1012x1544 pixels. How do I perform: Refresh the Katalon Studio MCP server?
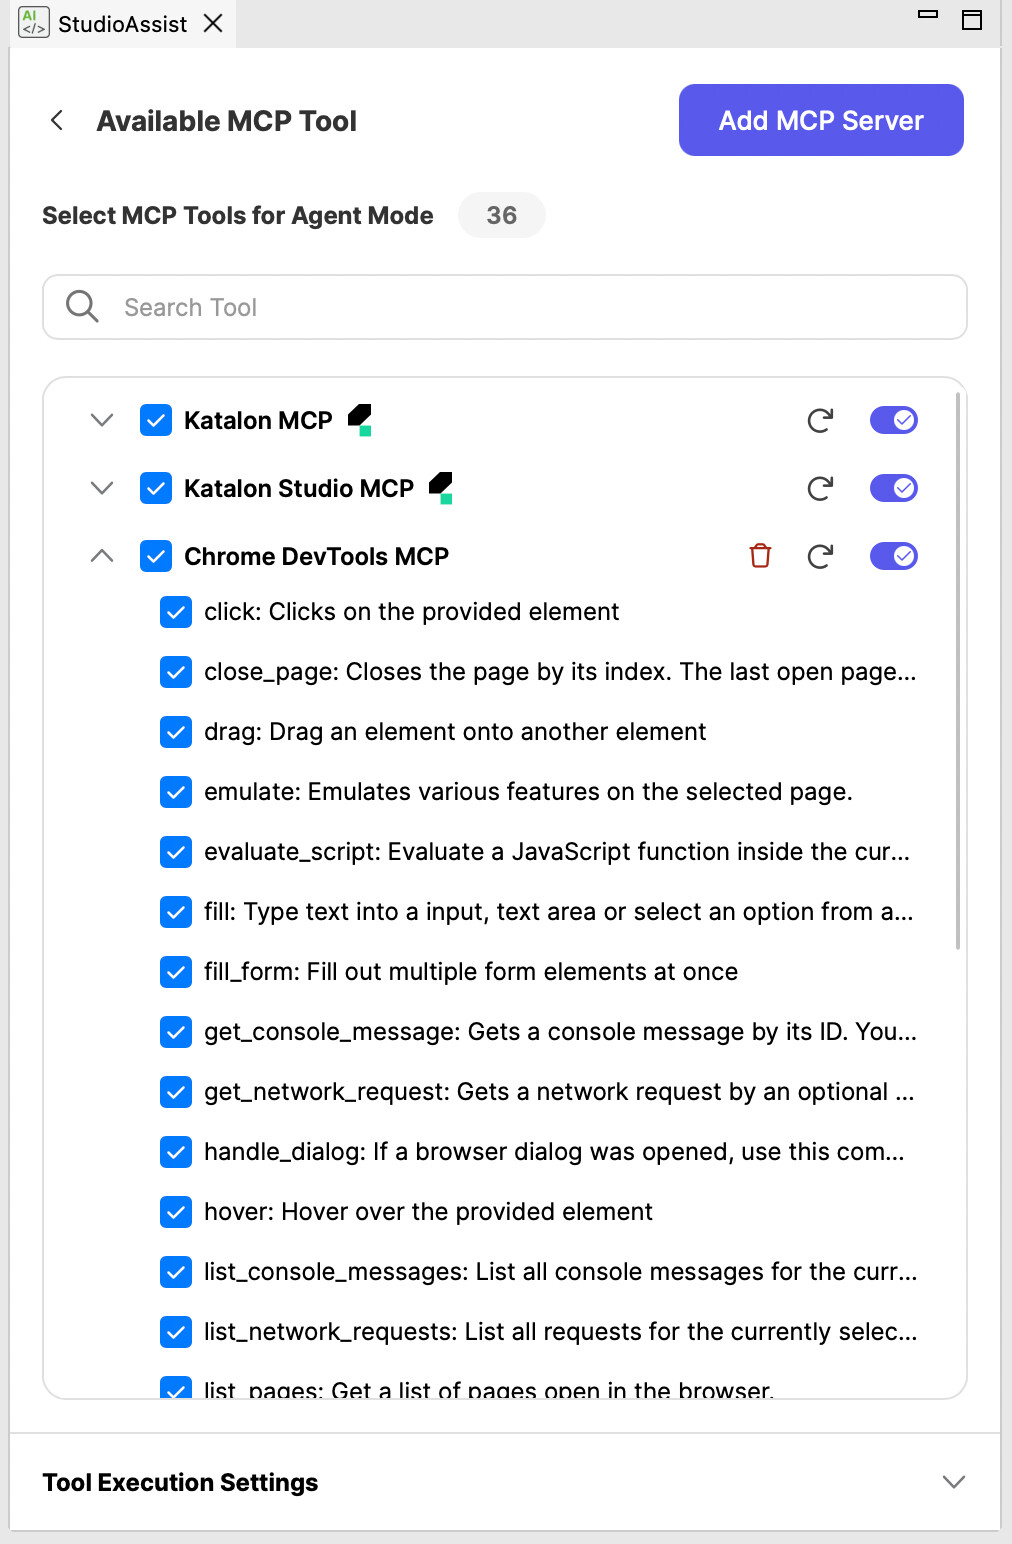[x=819, y=488]
